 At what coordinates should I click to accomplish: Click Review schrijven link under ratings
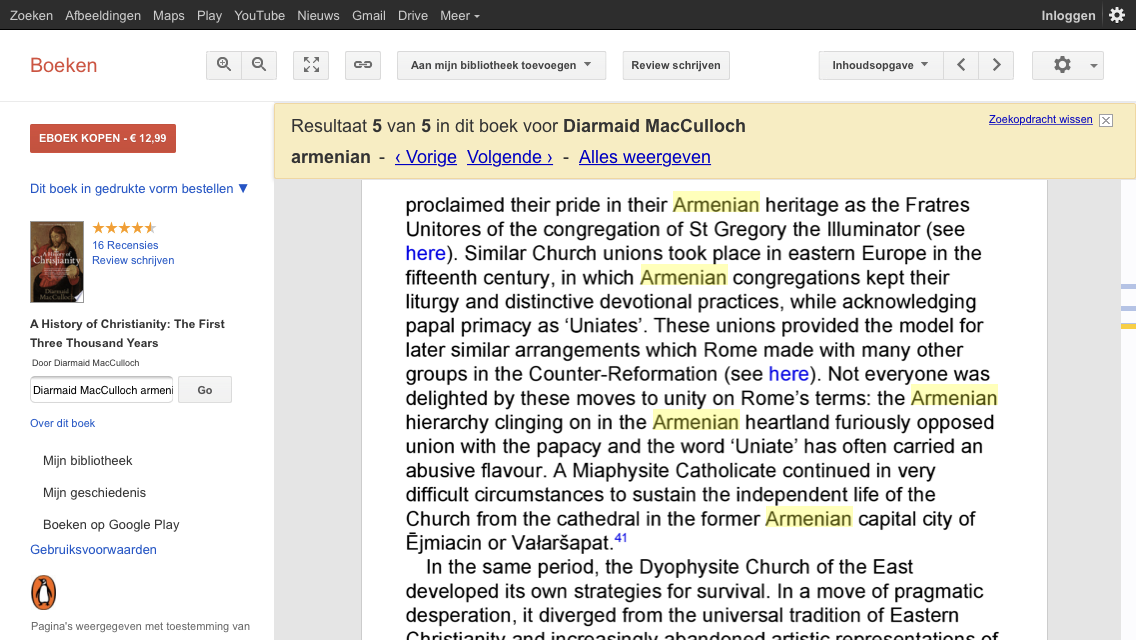133,260
